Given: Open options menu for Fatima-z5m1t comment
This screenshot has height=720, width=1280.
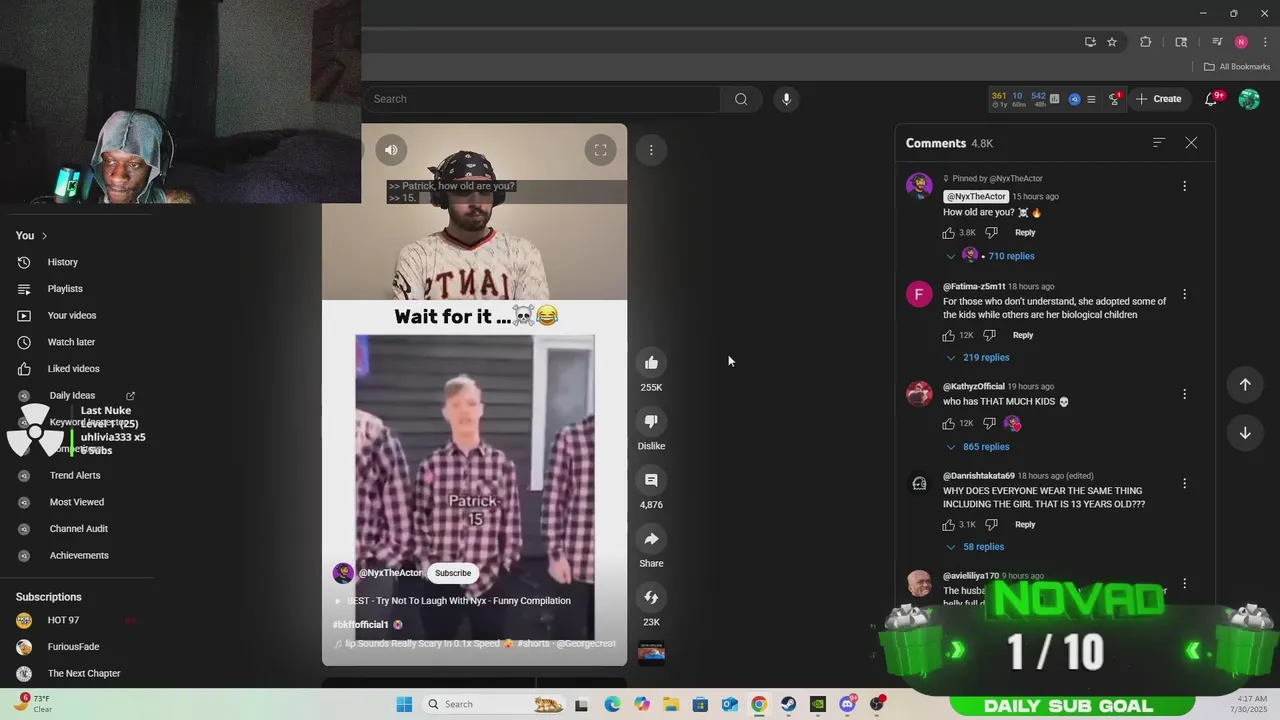Looking at the screenshot, I should coord(1184,294).
